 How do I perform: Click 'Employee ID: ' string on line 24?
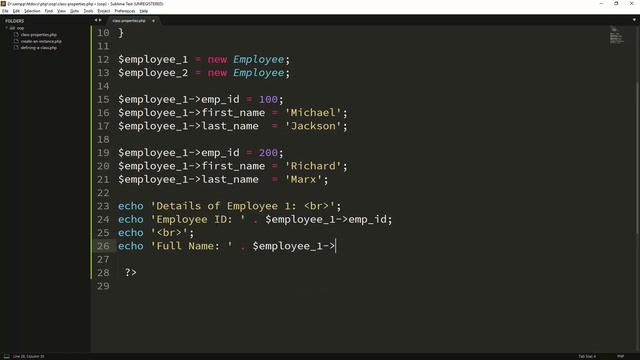198,220
